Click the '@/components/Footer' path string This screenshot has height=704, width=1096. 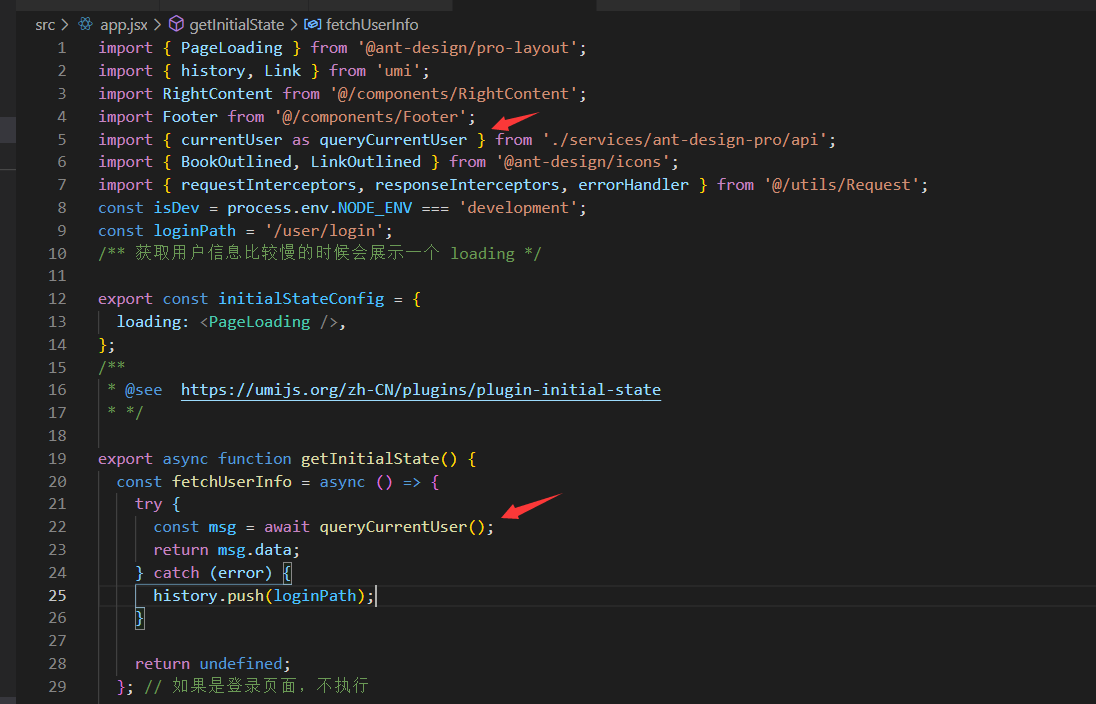click(x=370, y=116)
